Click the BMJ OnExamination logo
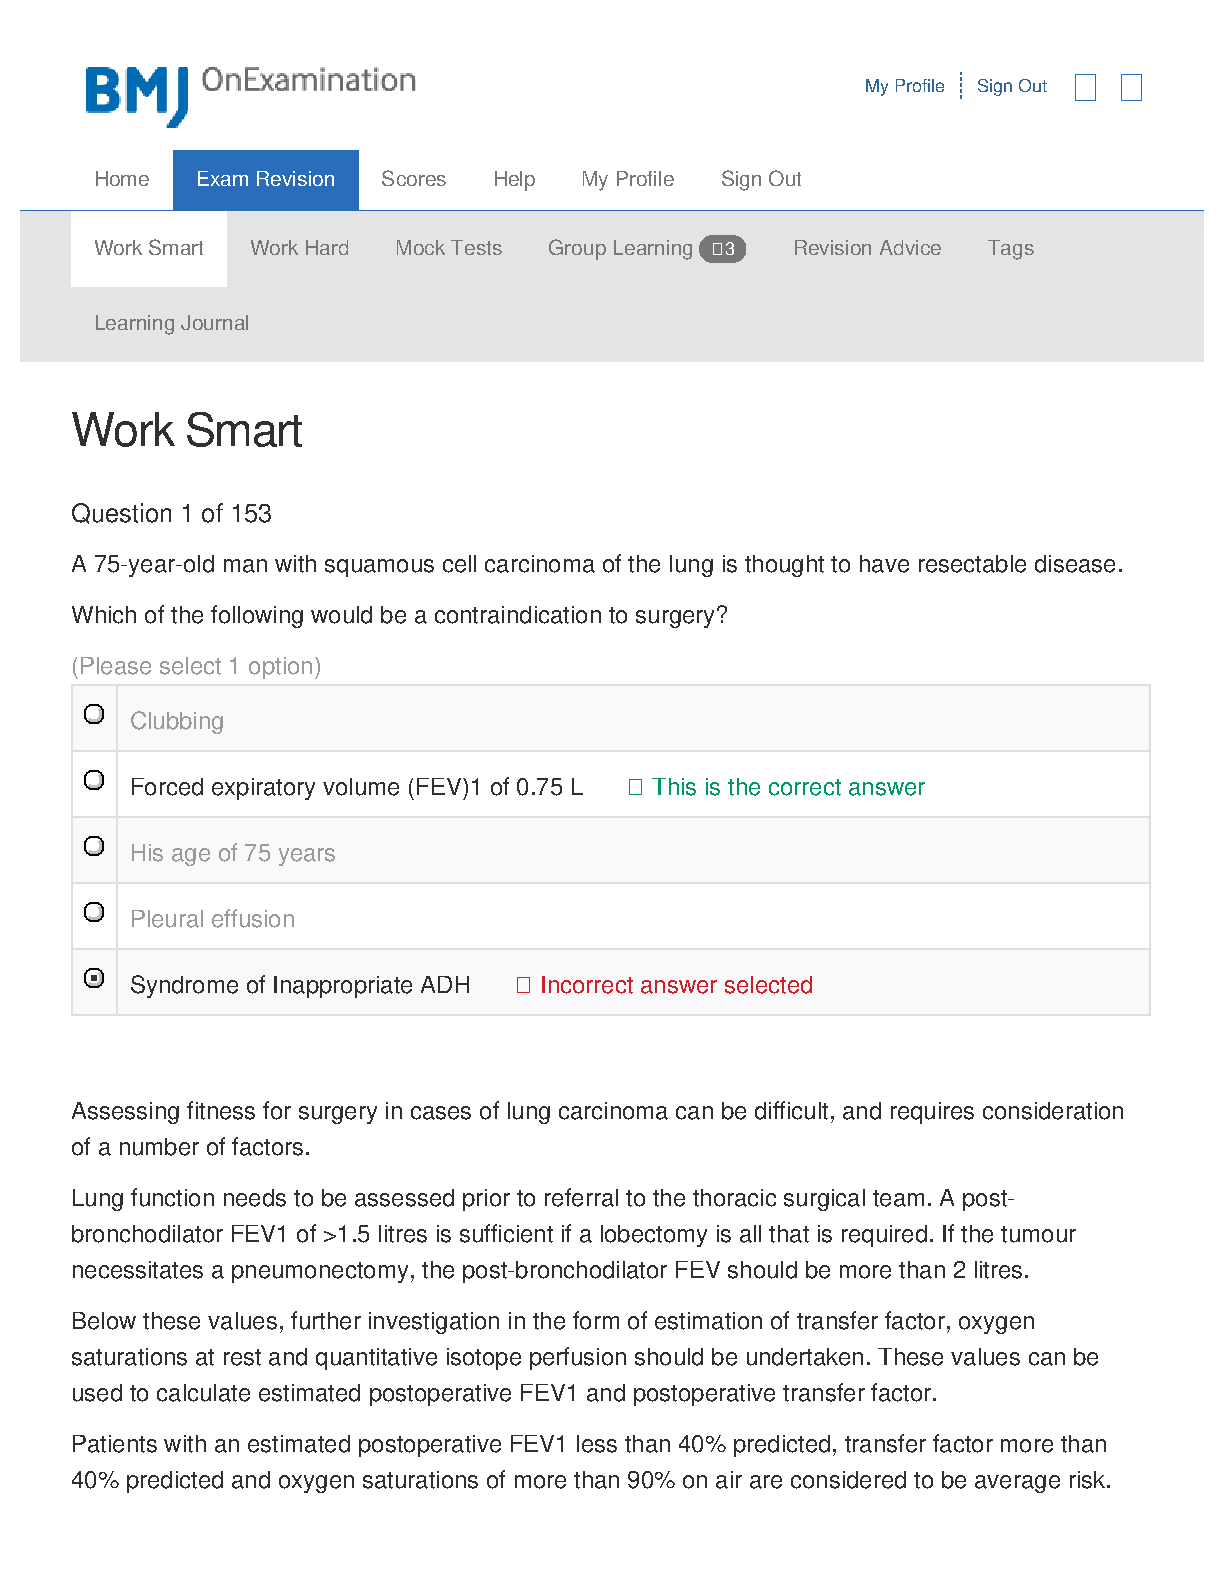Image resolution: width=1224 pixels, height=1584 pixels. [250, 95]
